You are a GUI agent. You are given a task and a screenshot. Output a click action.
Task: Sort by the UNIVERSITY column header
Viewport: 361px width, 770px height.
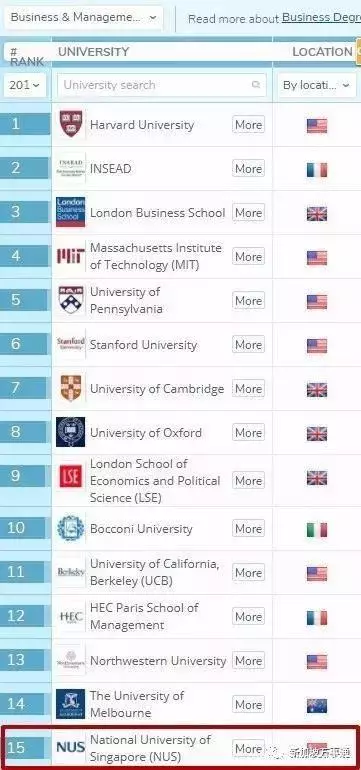coord(93,52)
